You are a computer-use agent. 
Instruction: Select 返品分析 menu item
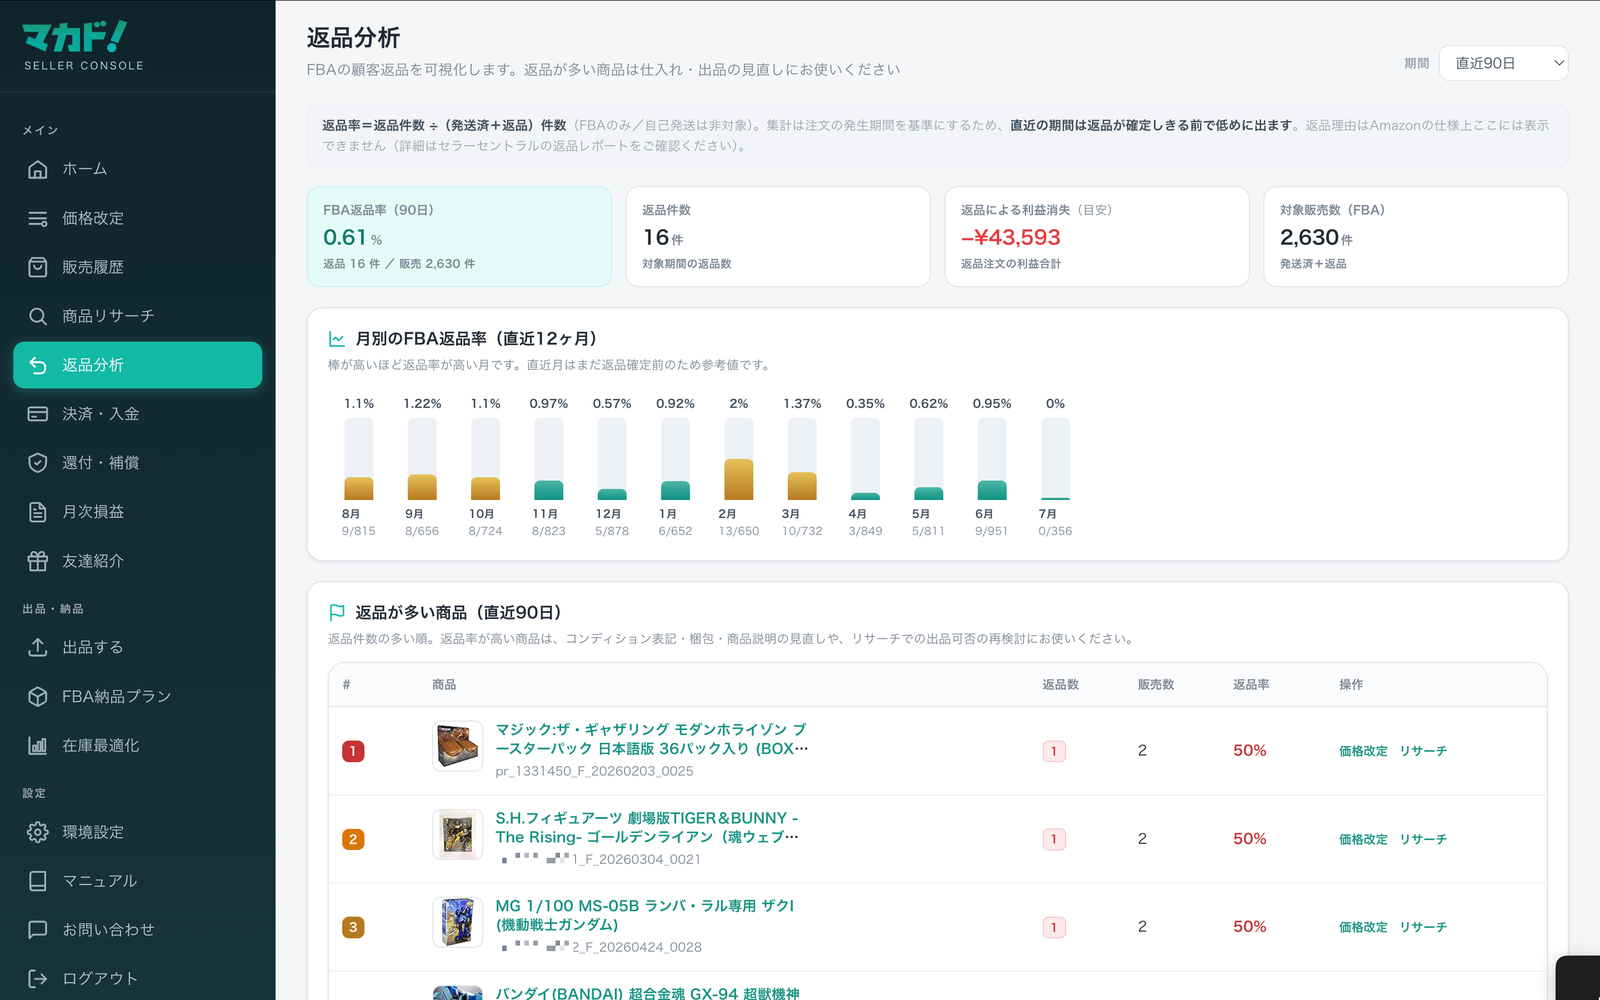138,365
